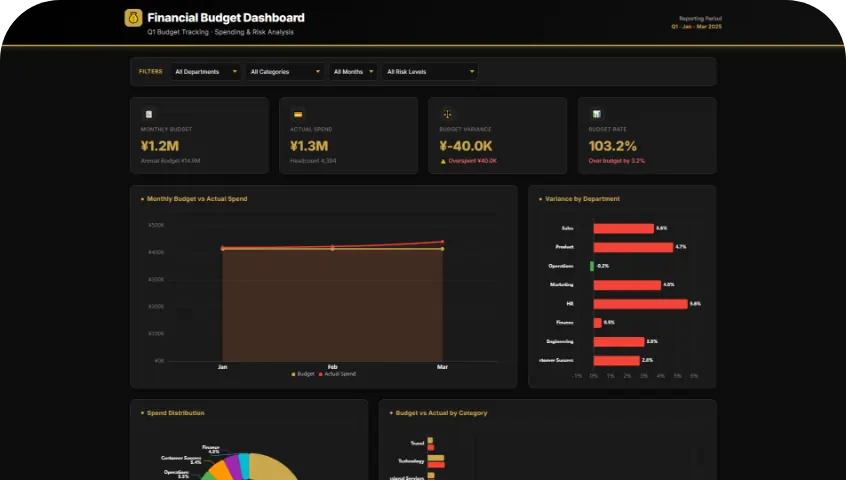The height and width of the screenshot is (480, 846).
Task: Click the ¥-40.0K budget variance value
Action: [x=466, y=146]
